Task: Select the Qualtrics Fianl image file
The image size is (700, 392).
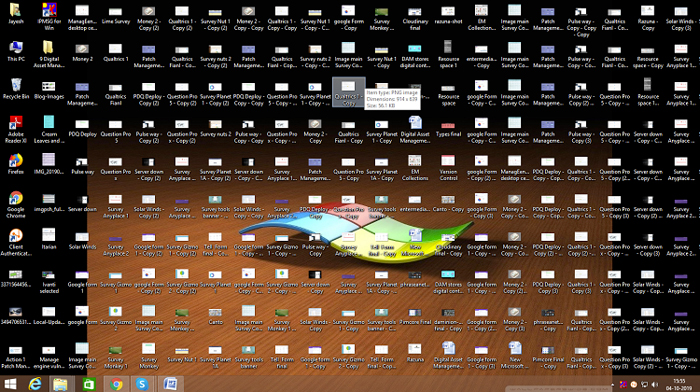Action: [x=116, y=93]
